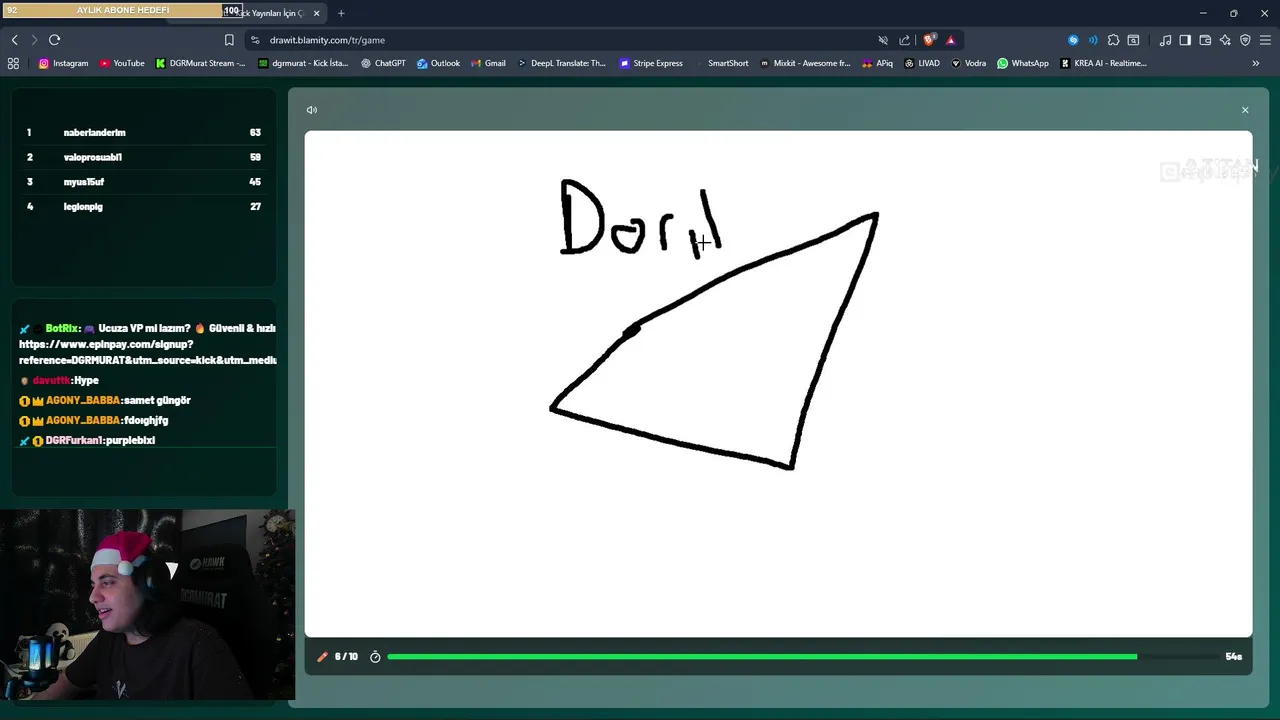
Task: Open the Gmail bookmark
Action: 488,63
